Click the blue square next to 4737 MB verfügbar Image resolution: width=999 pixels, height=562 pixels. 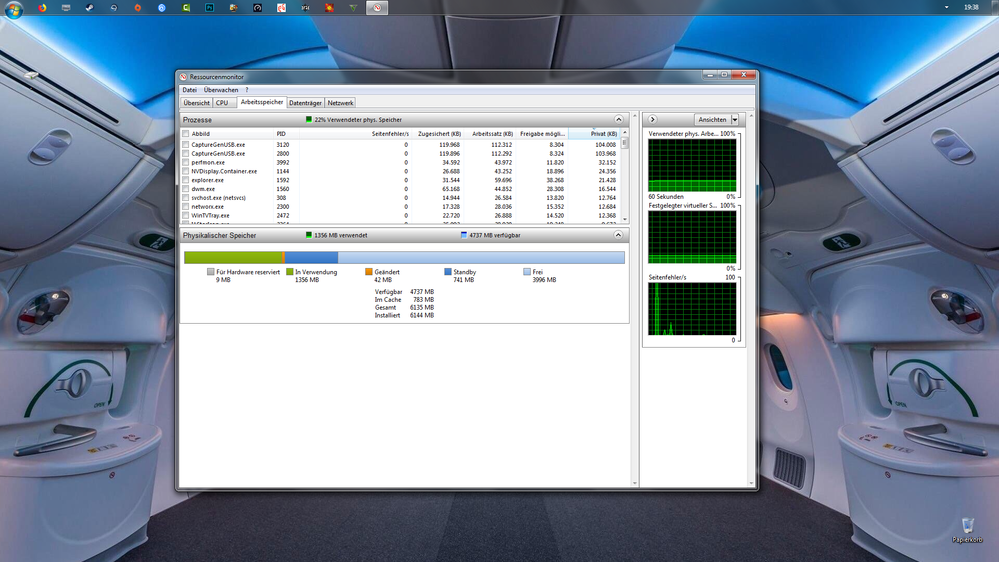click(464, 235)
